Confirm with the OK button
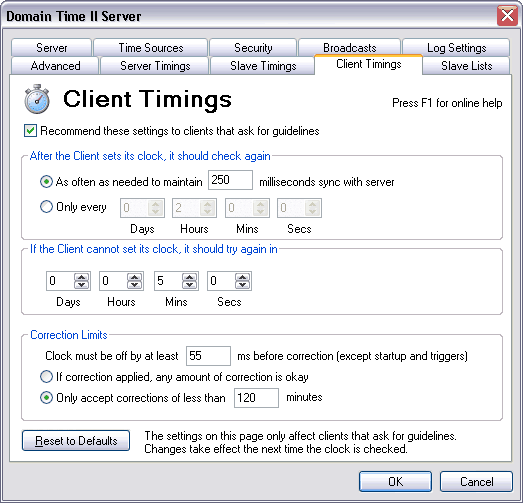This screenshot has height=503, width=523. coord(396,481)
